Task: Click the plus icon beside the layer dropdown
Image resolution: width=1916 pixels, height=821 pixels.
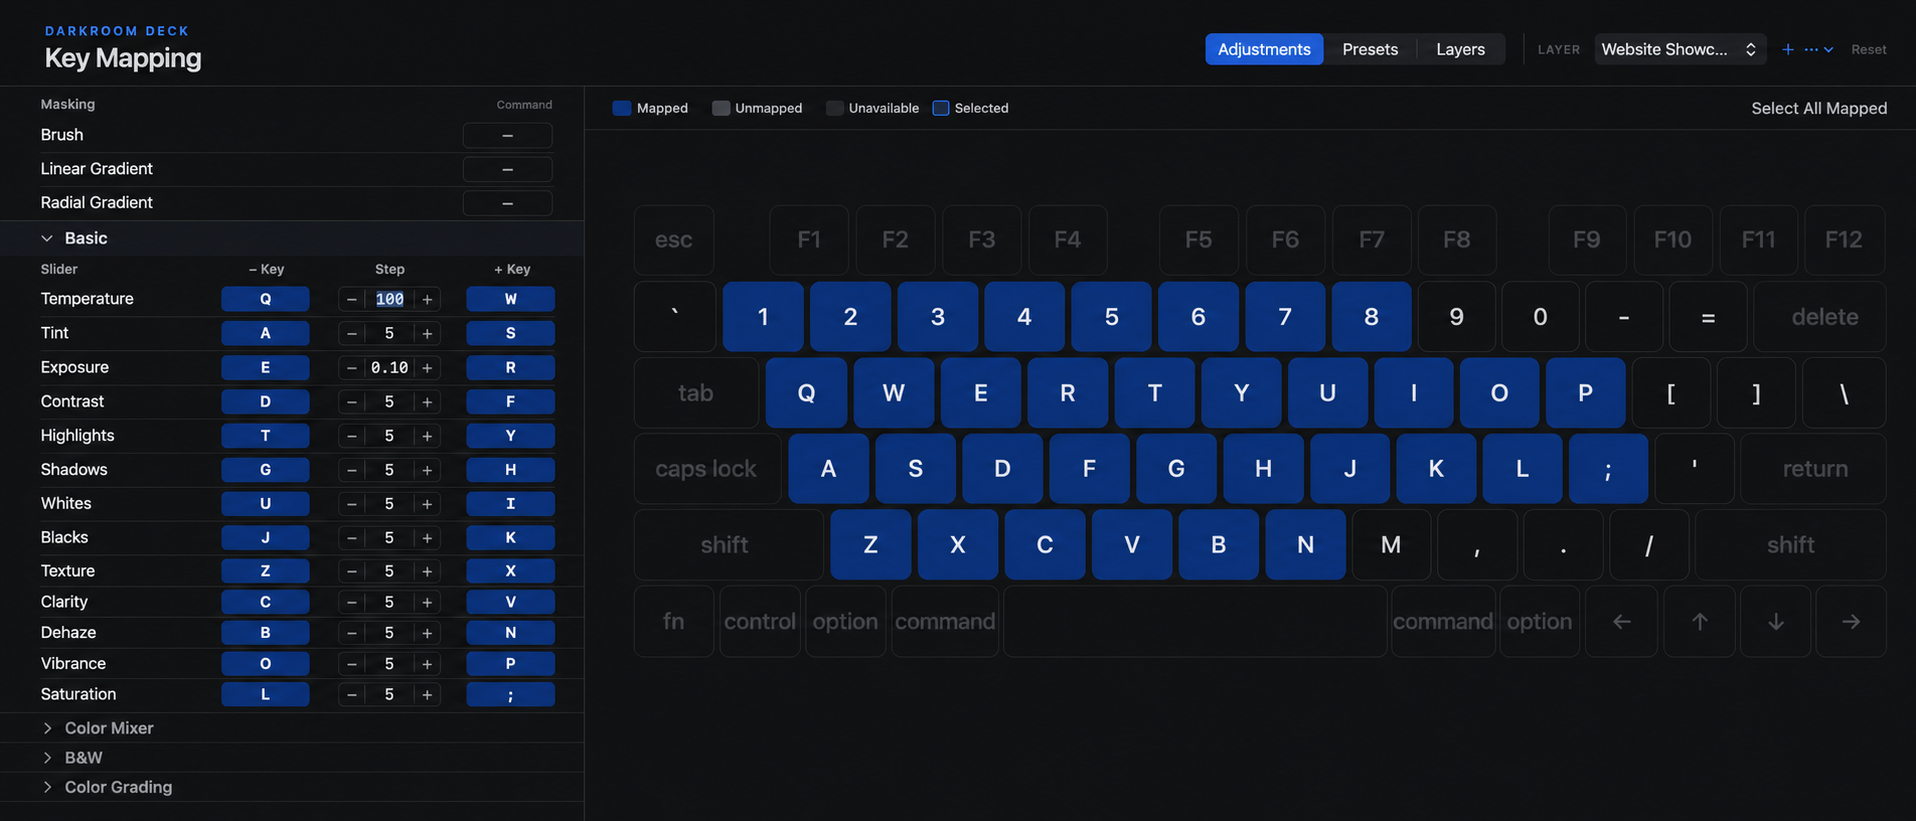Action: (x=1788, y=49)
